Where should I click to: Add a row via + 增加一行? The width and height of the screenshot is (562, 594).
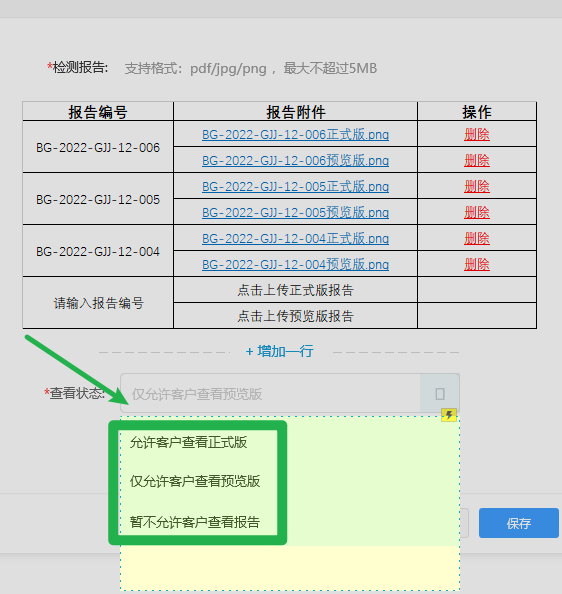click(x=279, y=351)
